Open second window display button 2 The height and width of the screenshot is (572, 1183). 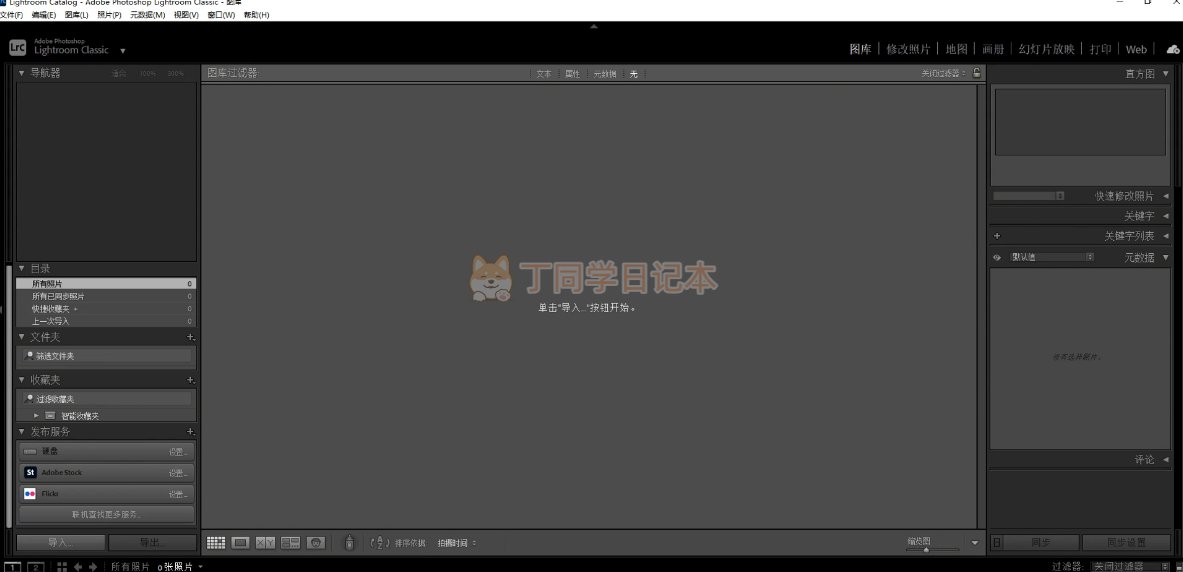pos(35,567)
